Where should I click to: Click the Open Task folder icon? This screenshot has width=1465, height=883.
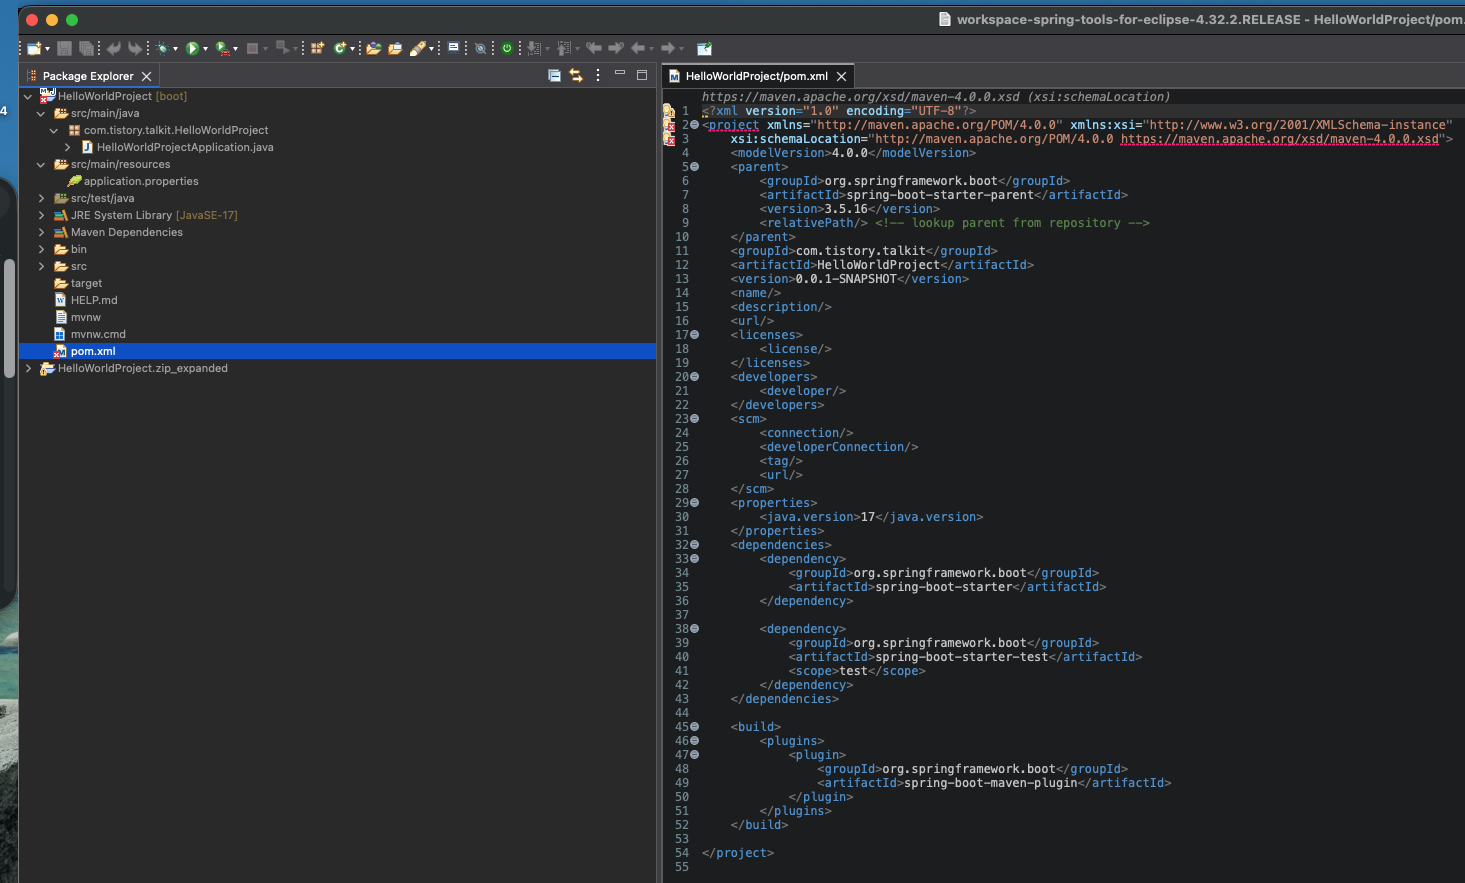pos(396,48)
